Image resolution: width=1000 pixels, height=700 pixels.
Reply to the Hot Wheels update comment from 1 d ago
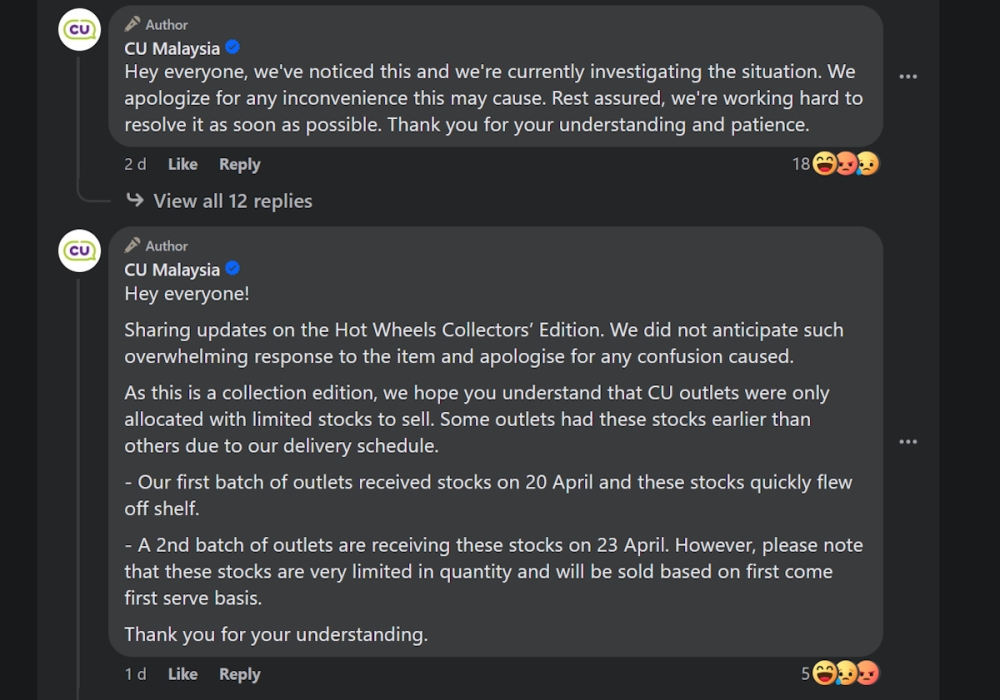(240, 674)
